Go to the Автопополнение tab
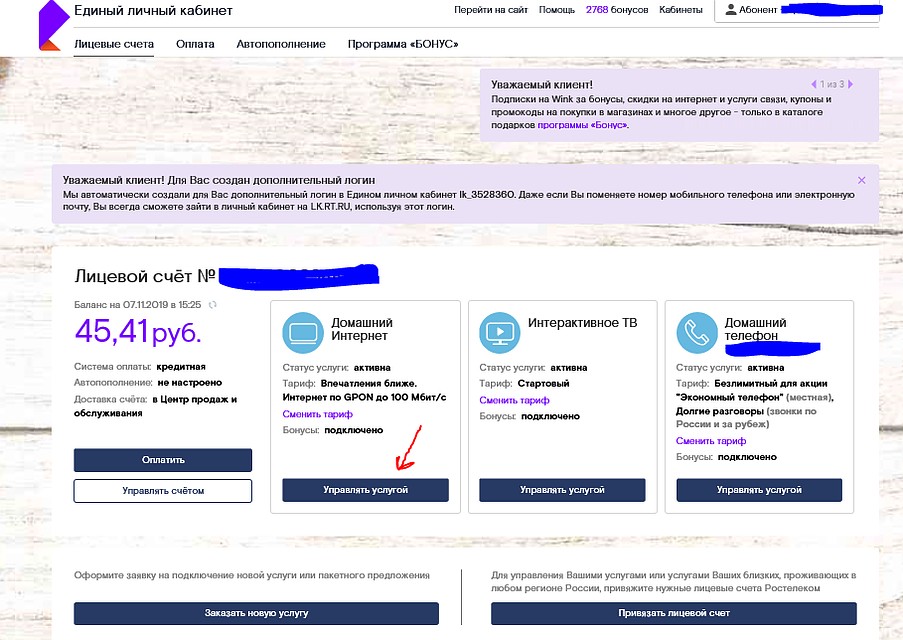Image resolution: width=903 pixels, height=640 pixels. (x=281, y=44)
